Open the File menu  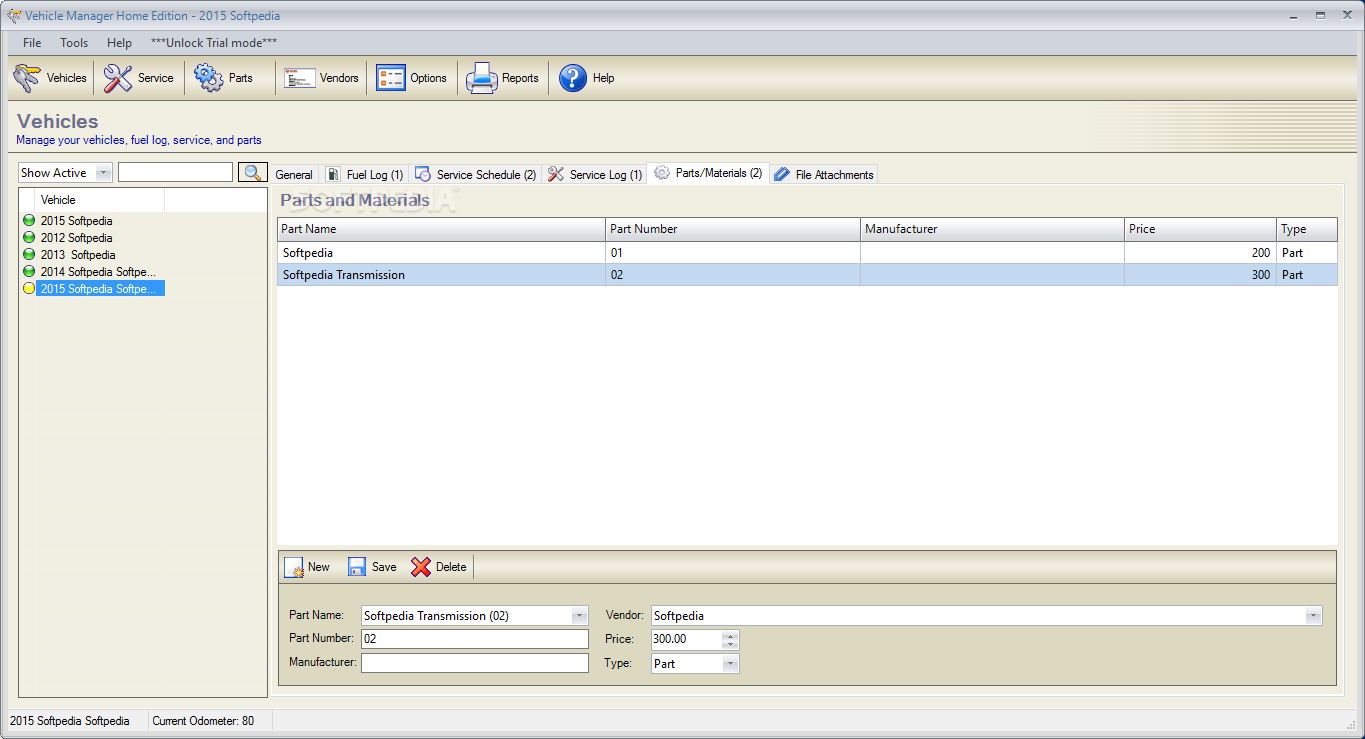click(x=32, y=43)
